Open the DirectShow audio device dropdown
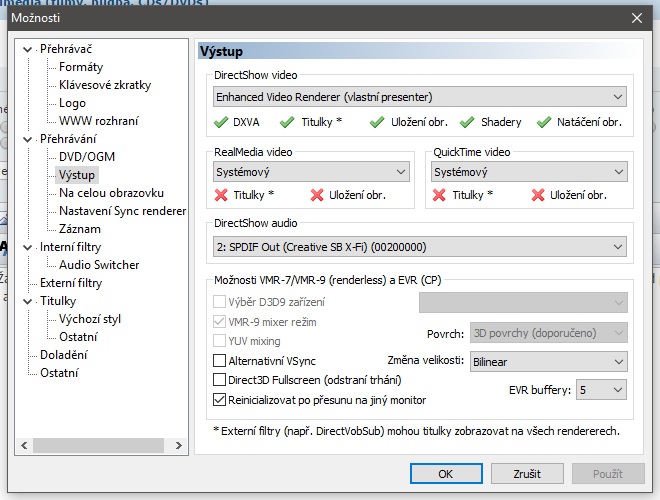 (420, 247)
